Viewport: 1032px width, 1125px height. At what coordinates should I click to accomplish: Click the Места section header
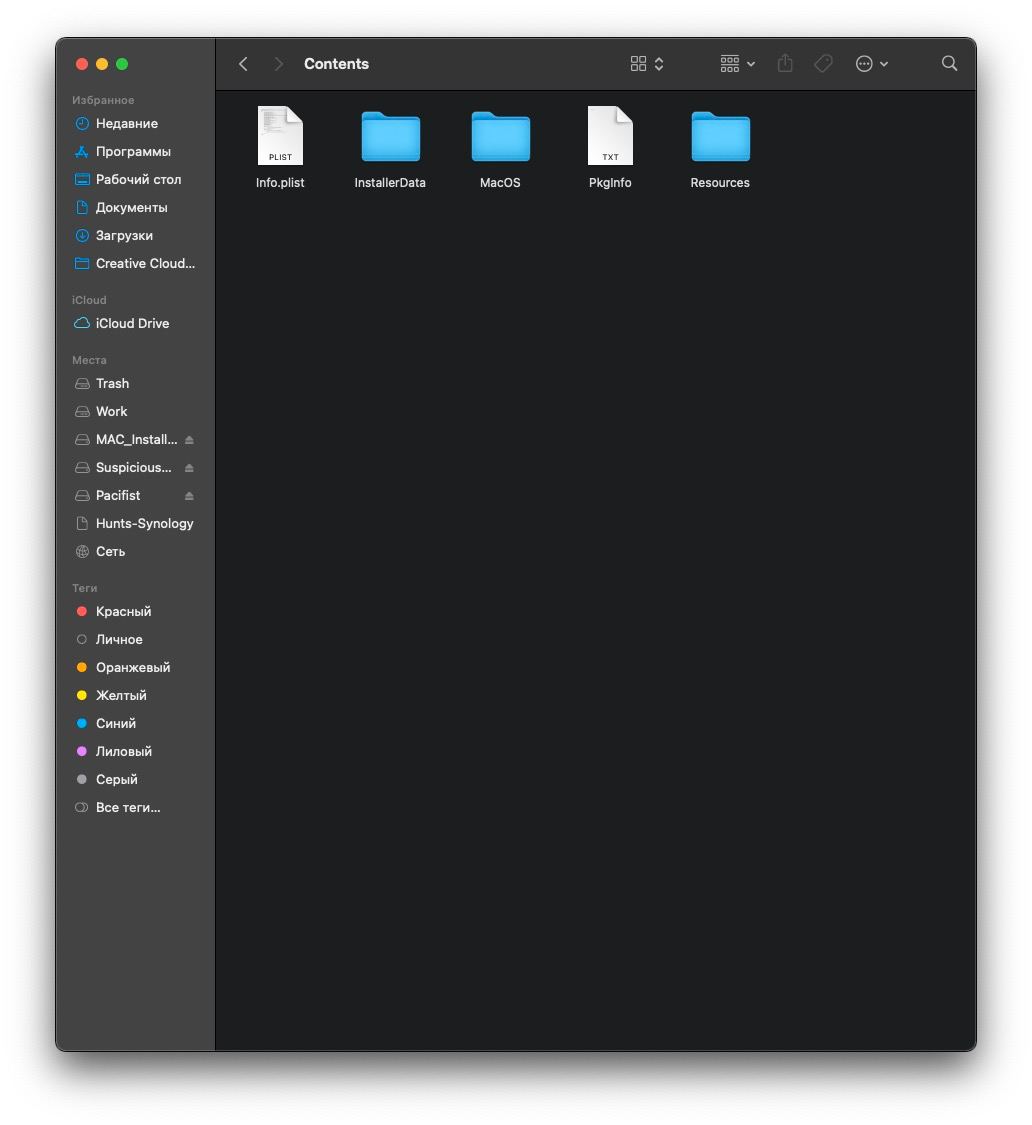(89, 360)
